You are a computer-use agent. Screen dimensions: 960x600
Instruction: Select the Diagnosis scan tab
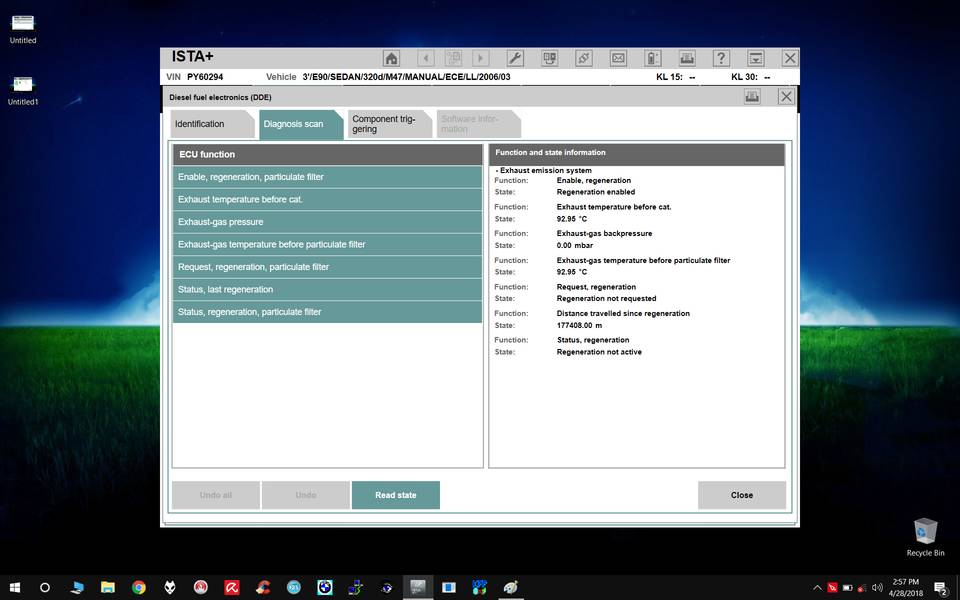301,124
